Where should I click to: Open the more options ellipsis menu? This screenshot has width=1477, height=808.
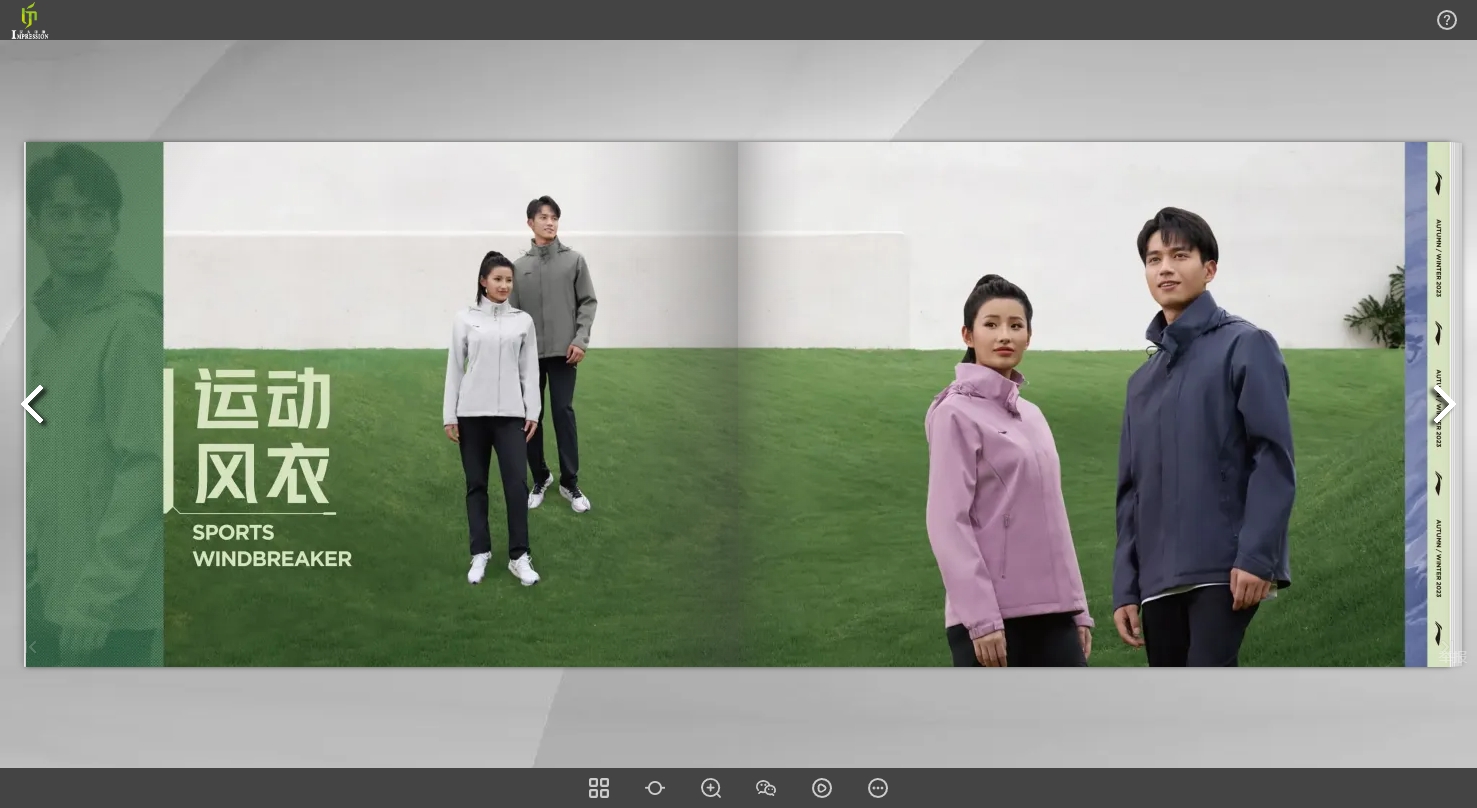[878, 788]
